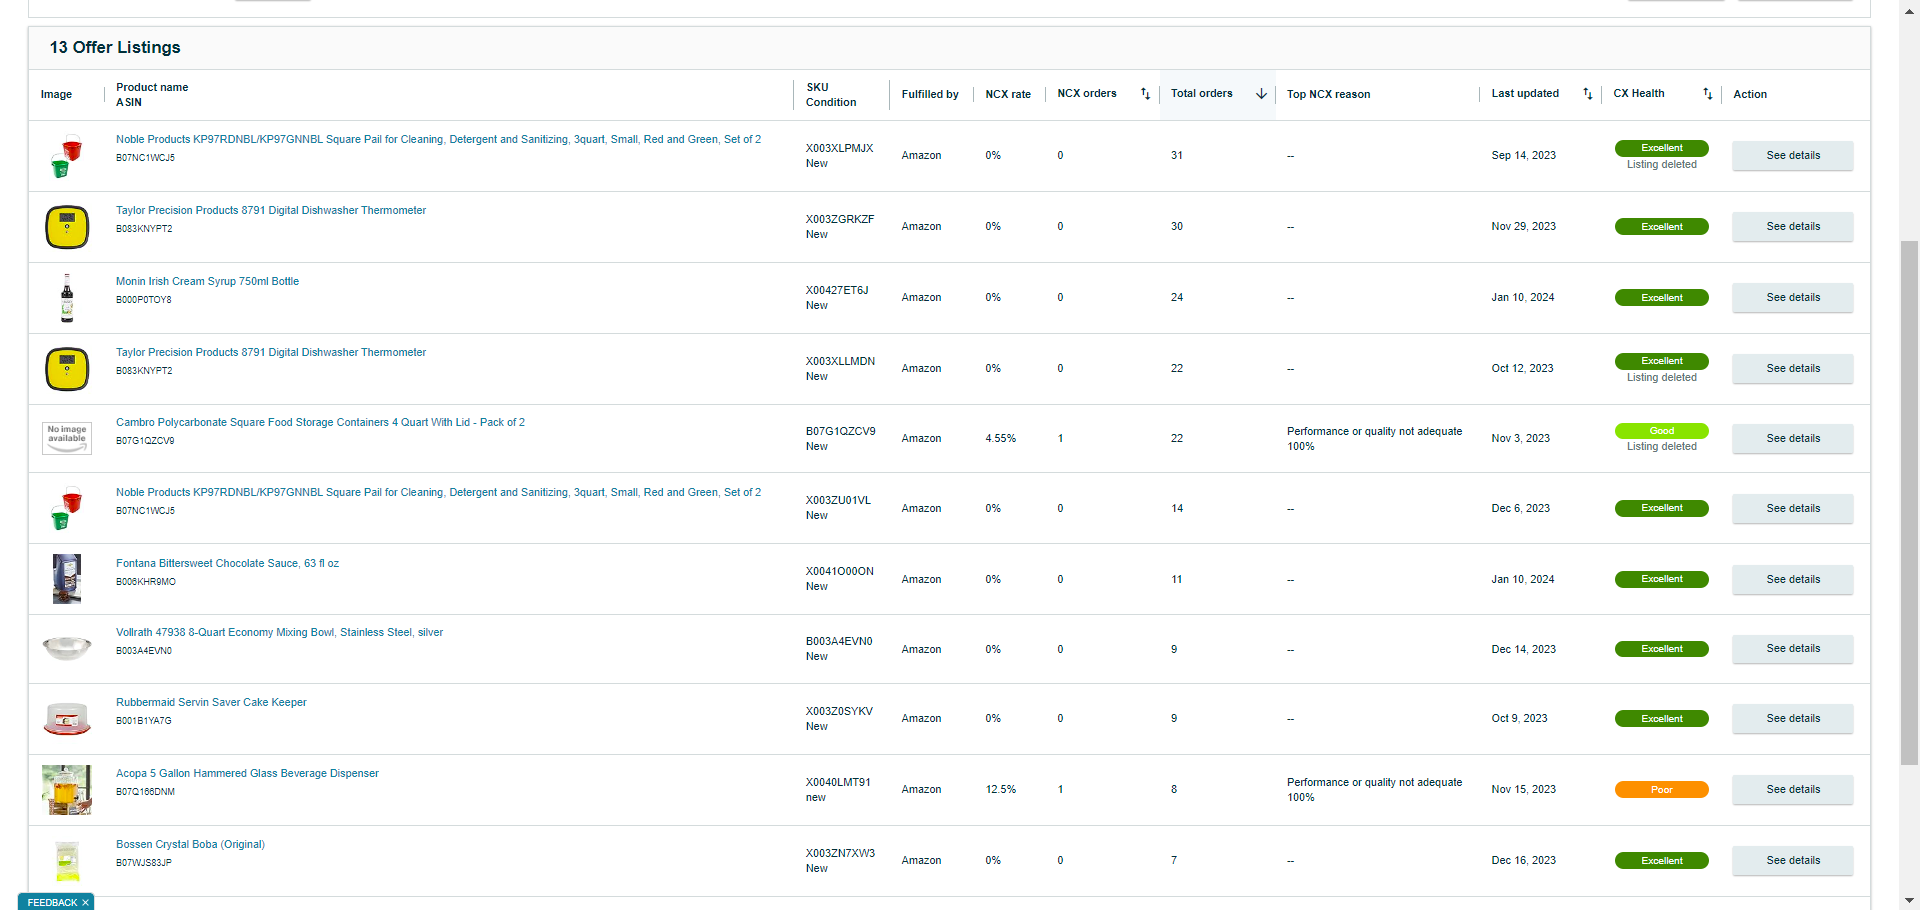Click the Top NCX reason column header
Image resolution: width=1920 pixels, height=910 pixels.
point(1328,95)
